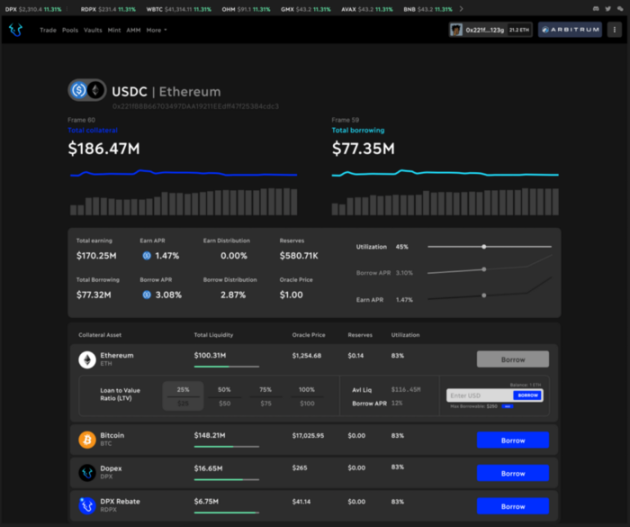Click the Dopex logo in navbar
The image size is (630, 527).
click(15, 30)
